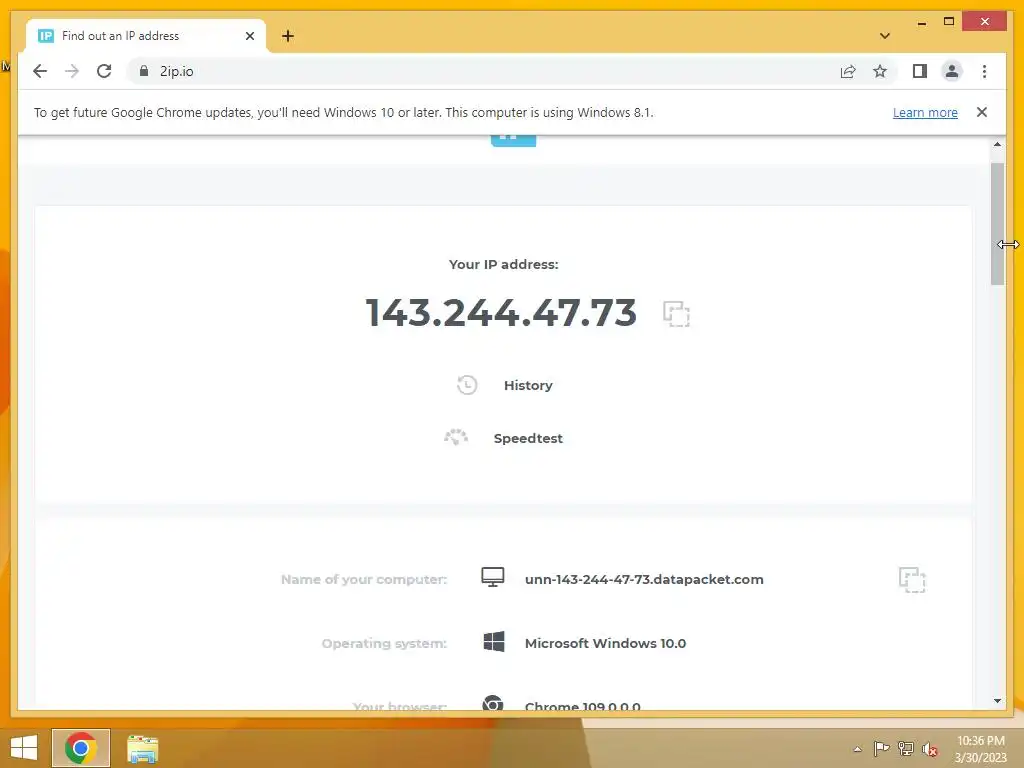Image resolution: width=1024 pixels, height=768 pixels.
Task: Open the Chrome three-dot menu
Action: 984,71
